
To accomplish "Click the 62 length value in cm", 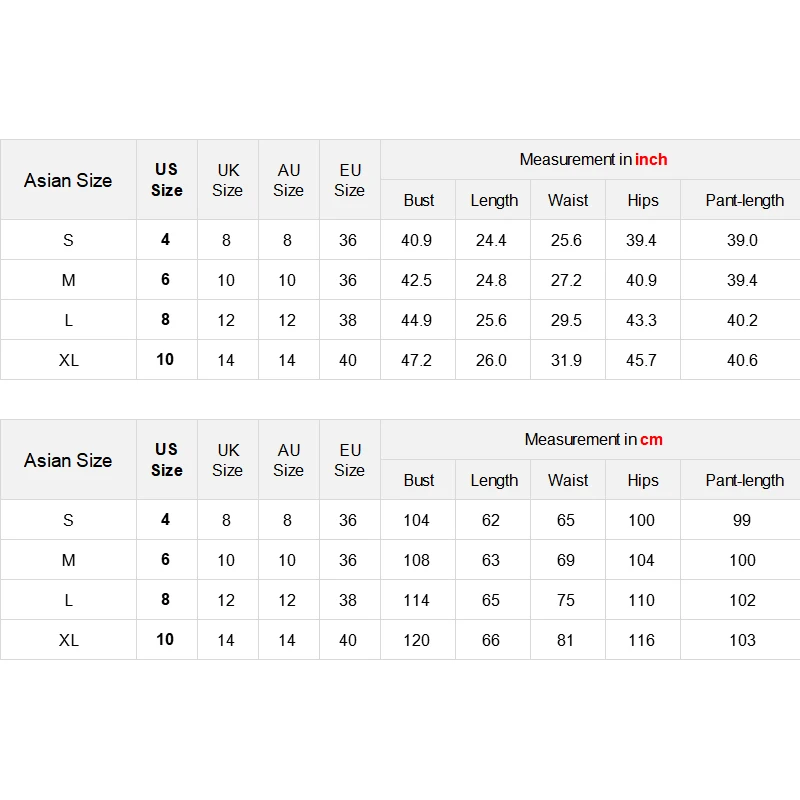I will coord(491,520).
